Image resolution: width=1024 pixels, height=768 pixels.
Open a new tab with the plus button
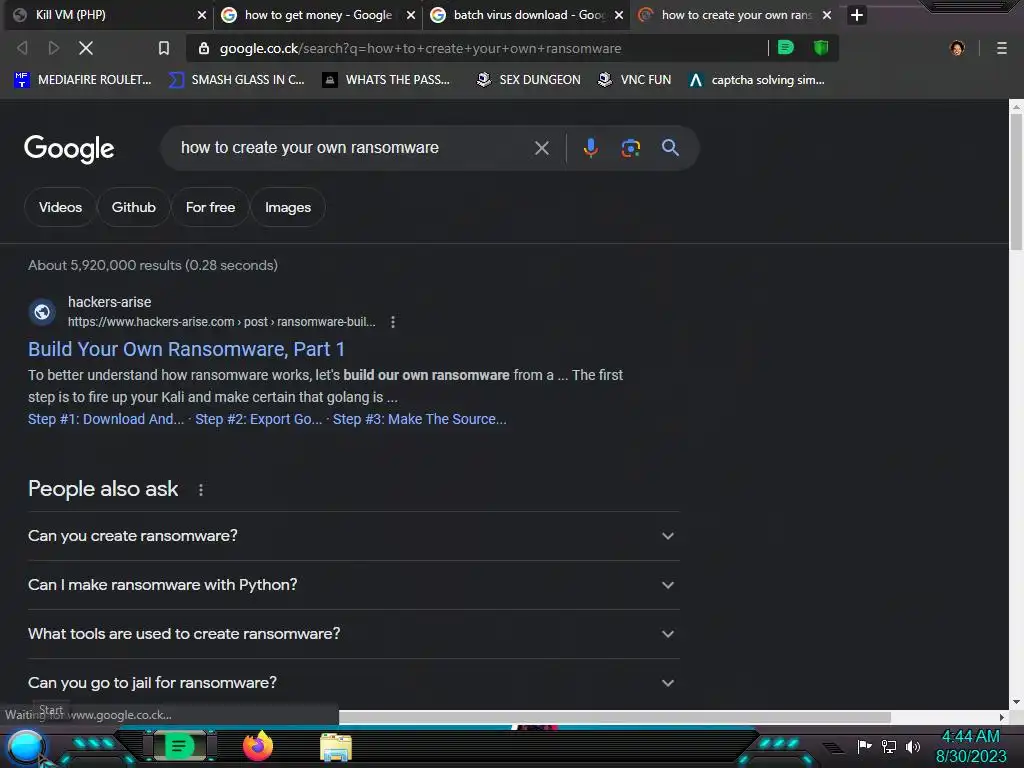pos(857,14)
